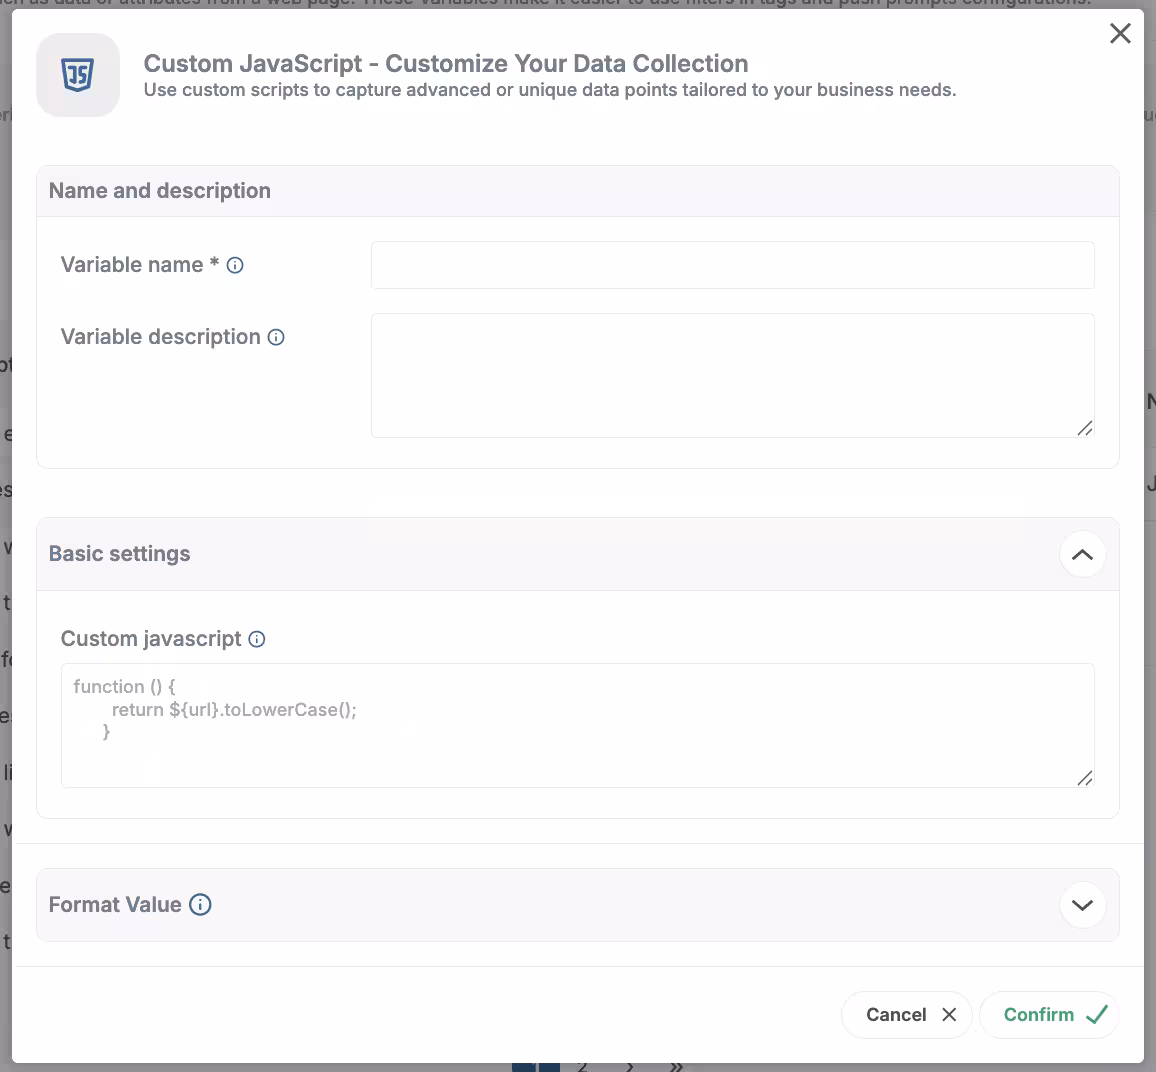
Task: Open the Variable description info tooltip icon
Action: point(276,338)
